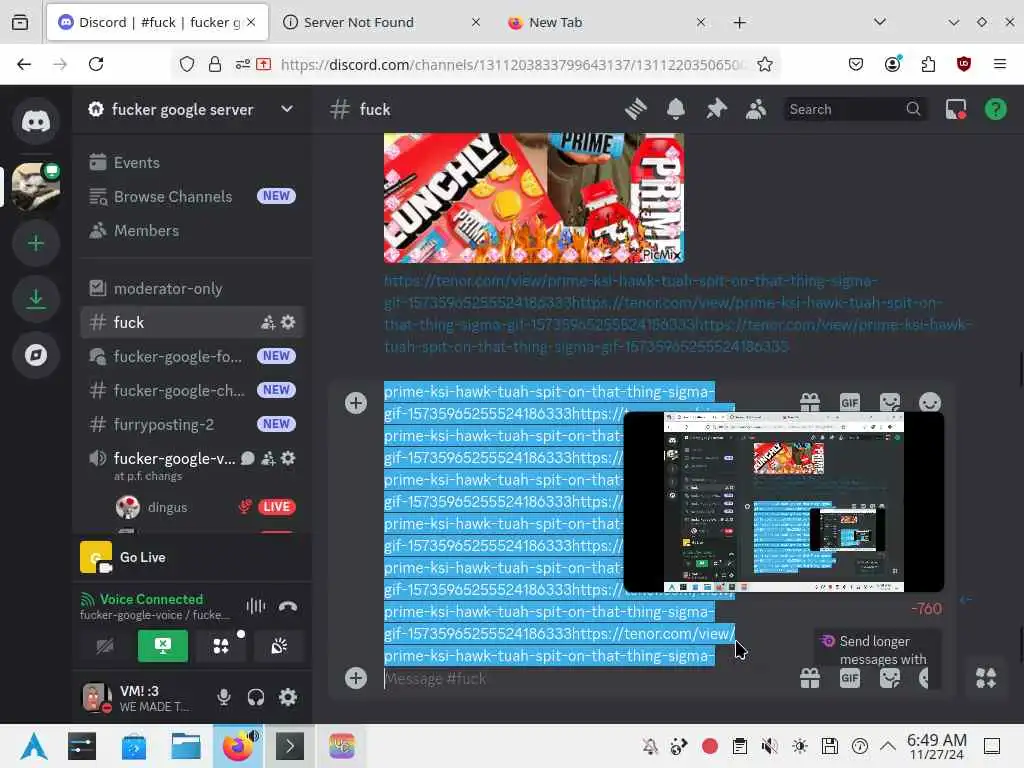
Task: Open tenor.com prime-ksi link in chat
Action: tap(678, 313)
